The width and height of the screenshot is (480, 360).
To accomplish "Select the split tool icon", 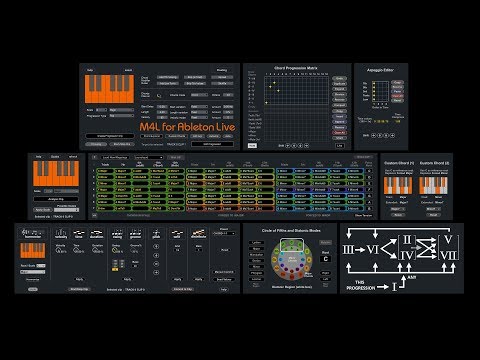I will [x=177, y=233].
